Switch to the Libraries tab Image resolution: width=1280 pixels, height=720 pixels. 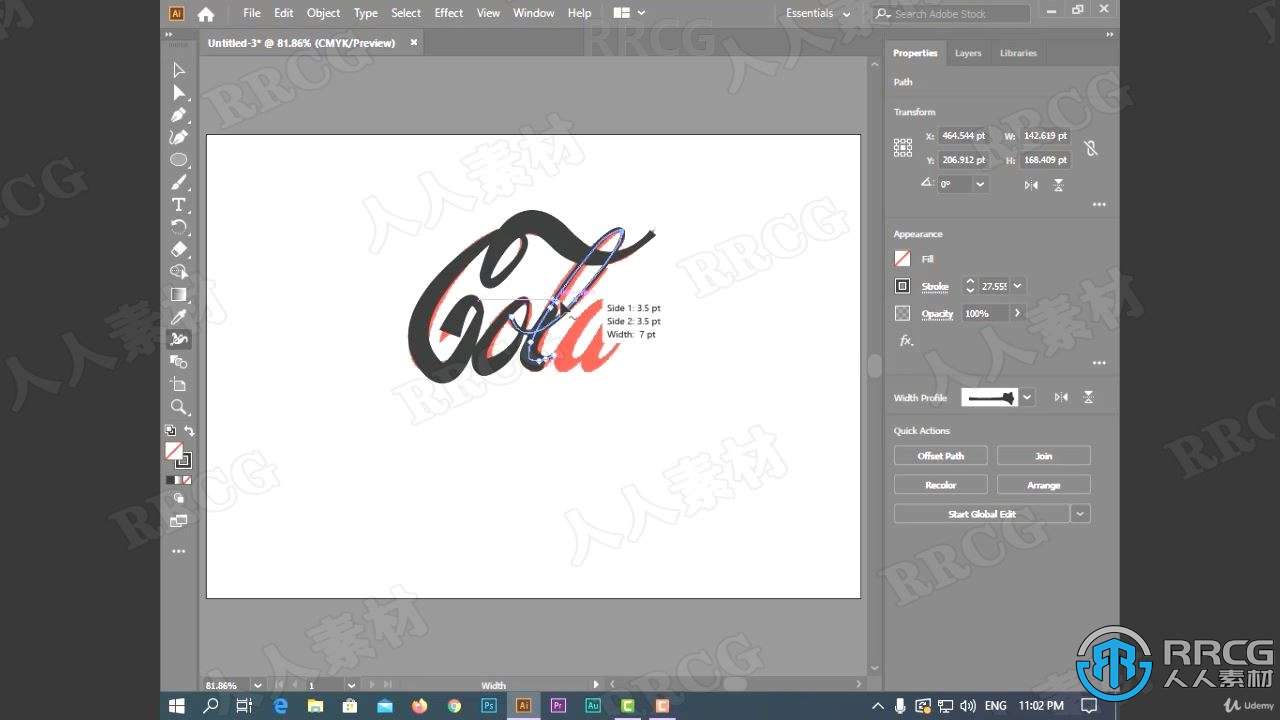tap(1018, 53)
